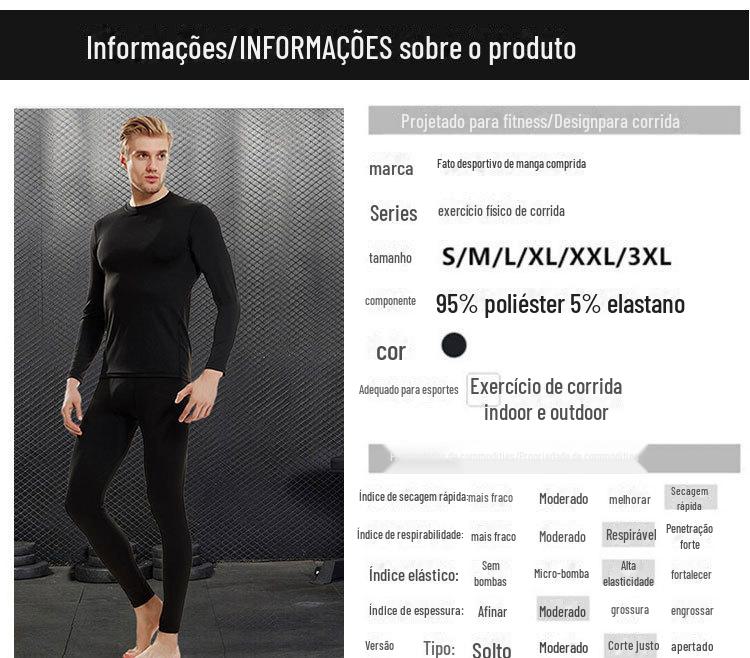Select the highlighted 'Secagem rápida' option
Screen dimensions: 750x658
pyautogui.click(x=690, y=498)
